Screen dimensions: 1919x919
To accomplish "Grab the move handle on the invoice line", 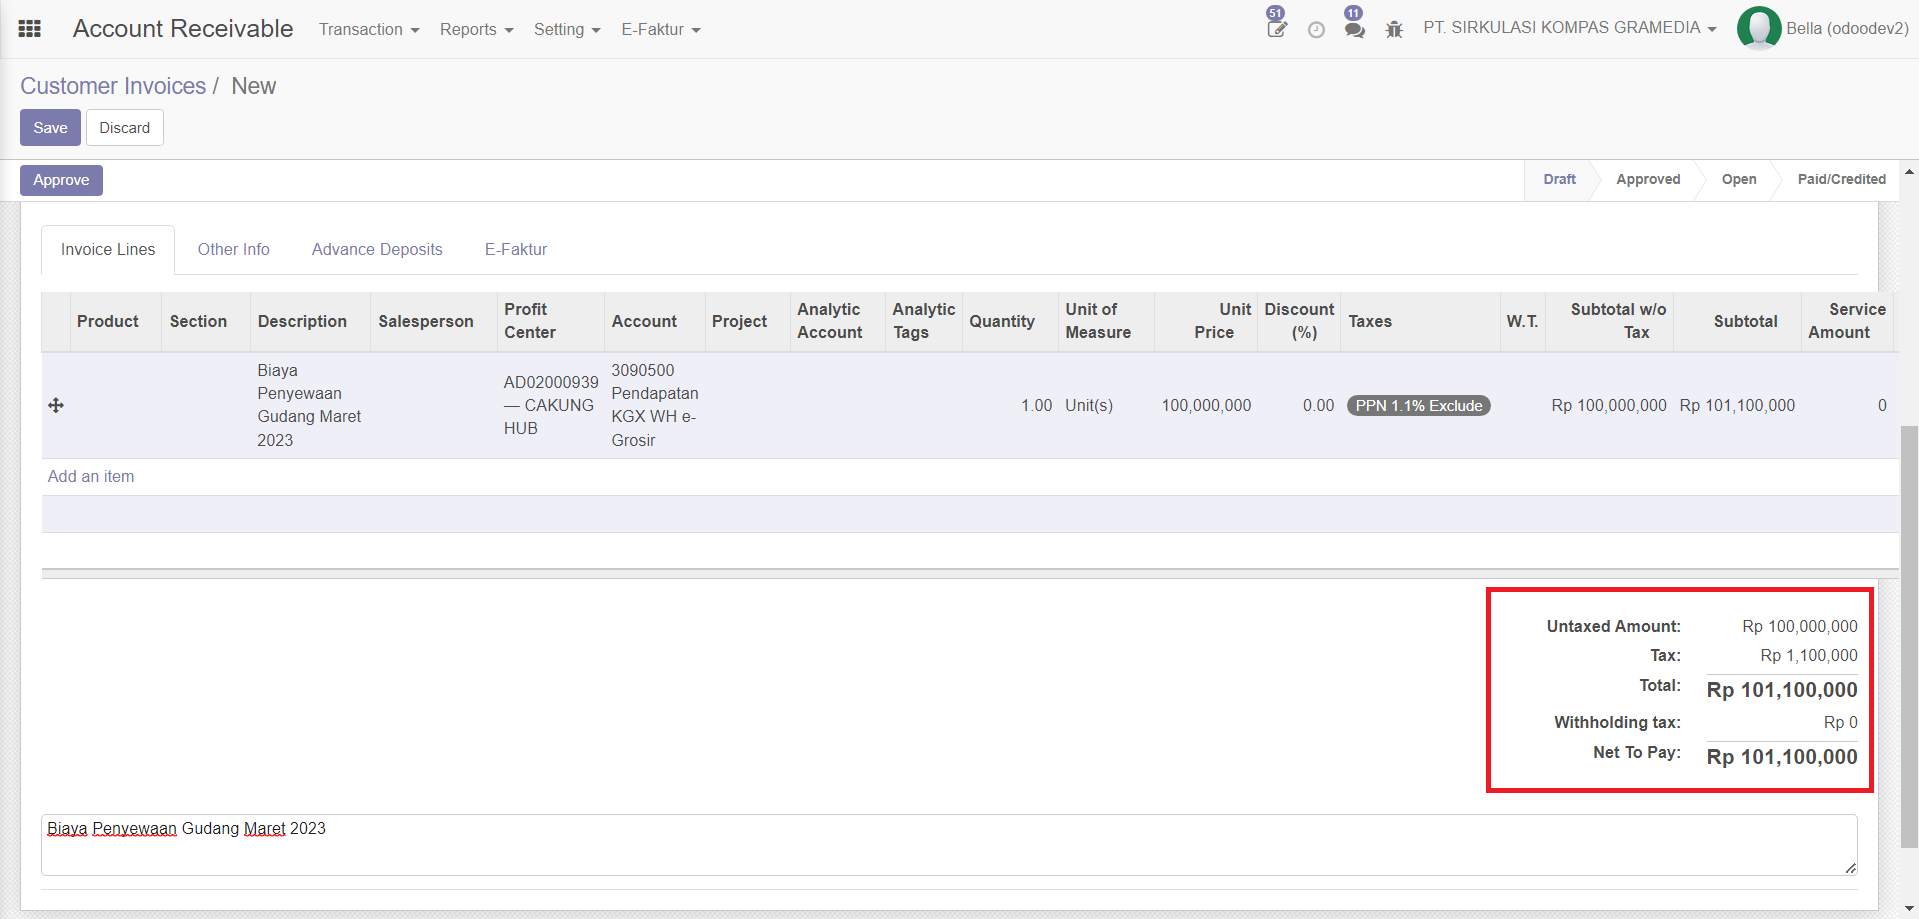I will tap(56, 405).
